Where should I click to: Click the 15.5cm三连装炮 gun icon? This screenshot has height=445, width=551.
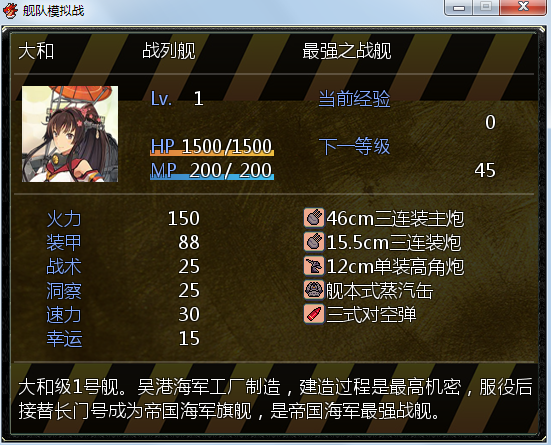click(x=314, y=242)
